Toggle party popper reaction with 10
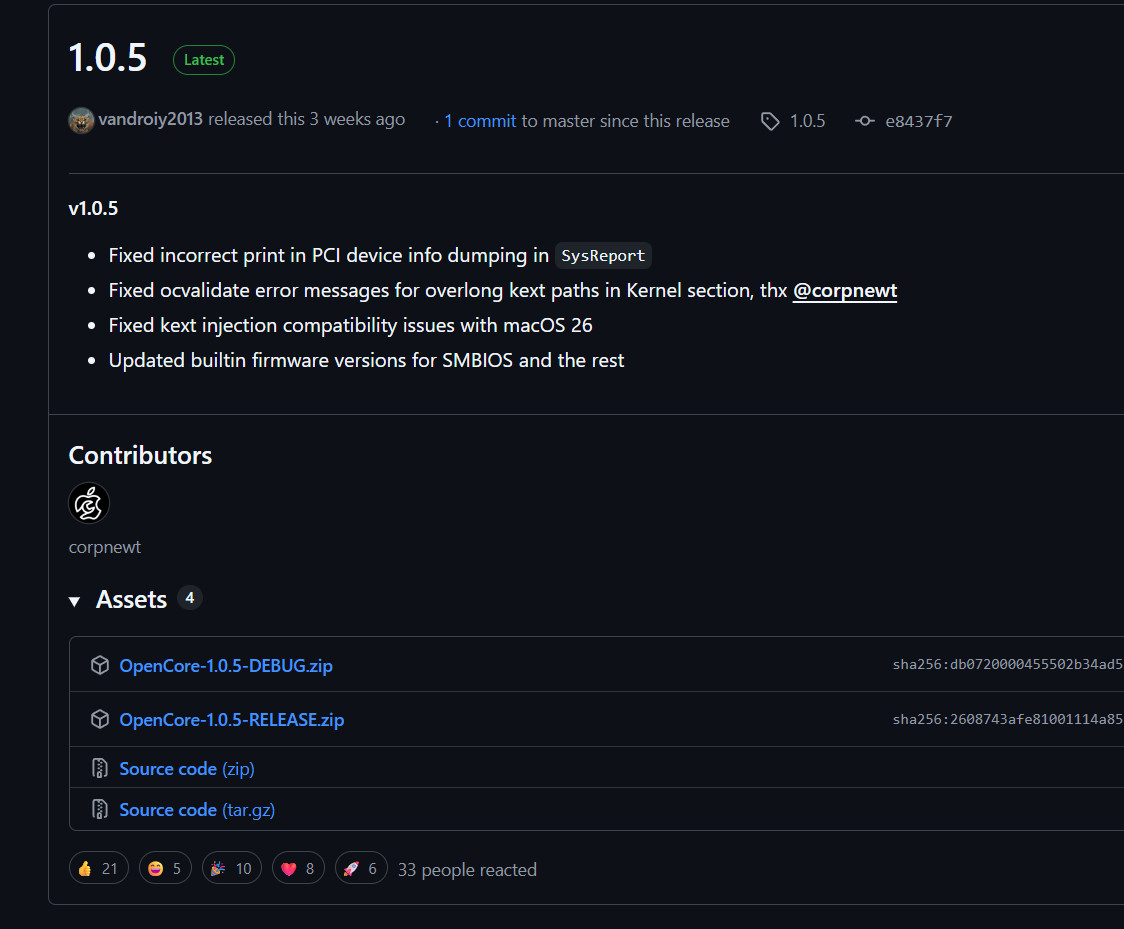1124x929 pixels. (232, 869)
